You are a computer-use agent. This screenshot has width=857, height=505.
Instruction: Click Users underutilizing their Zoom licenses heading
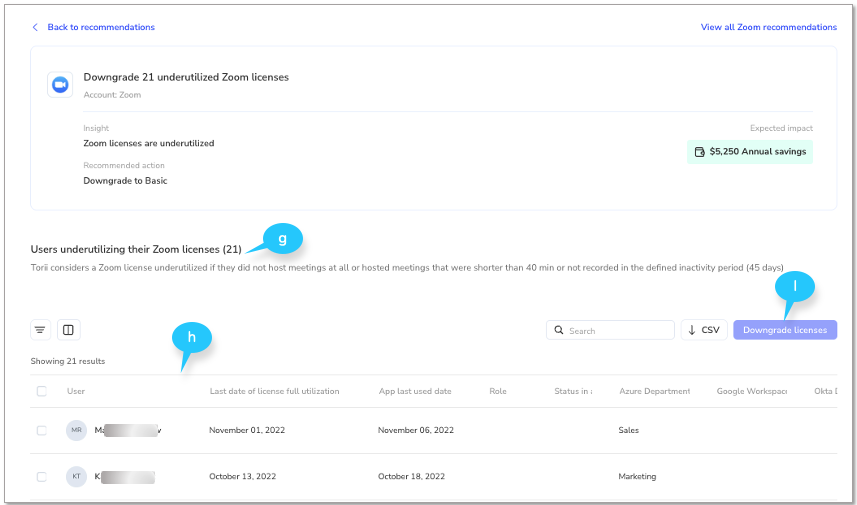coord(136,249)
